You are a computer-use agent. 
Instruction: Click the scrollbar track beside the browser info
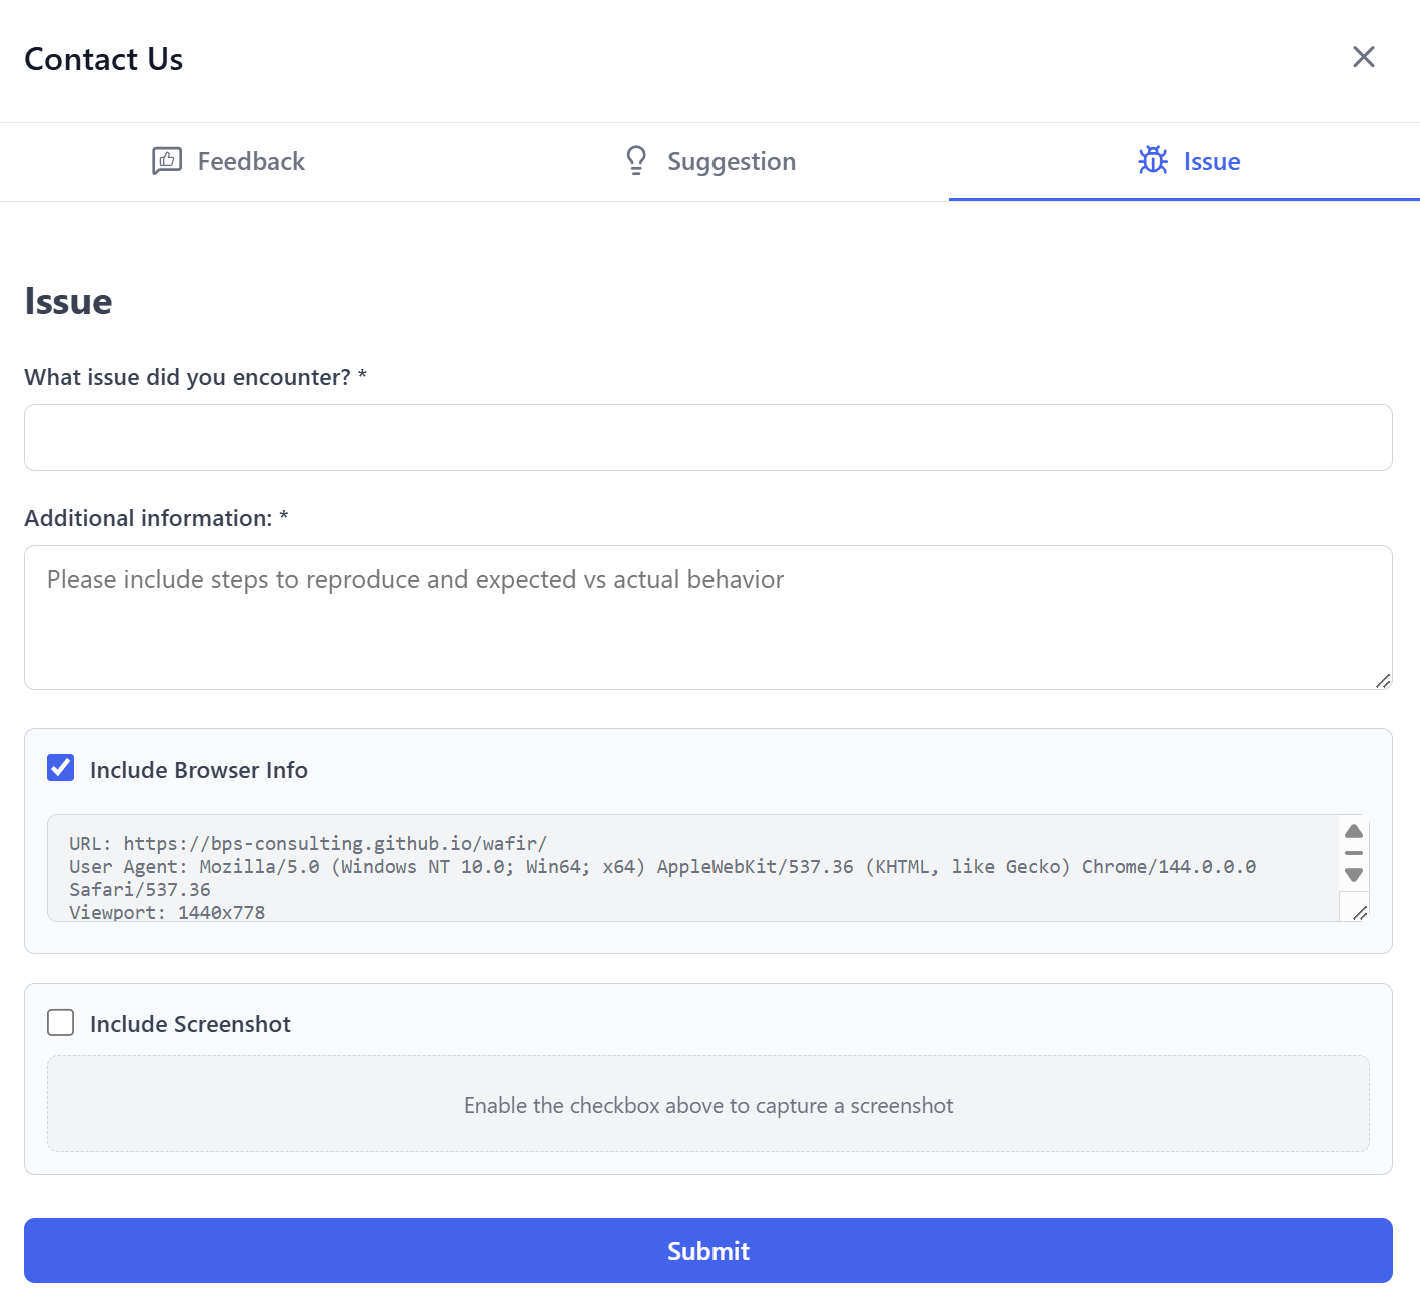pos(1354,854)
